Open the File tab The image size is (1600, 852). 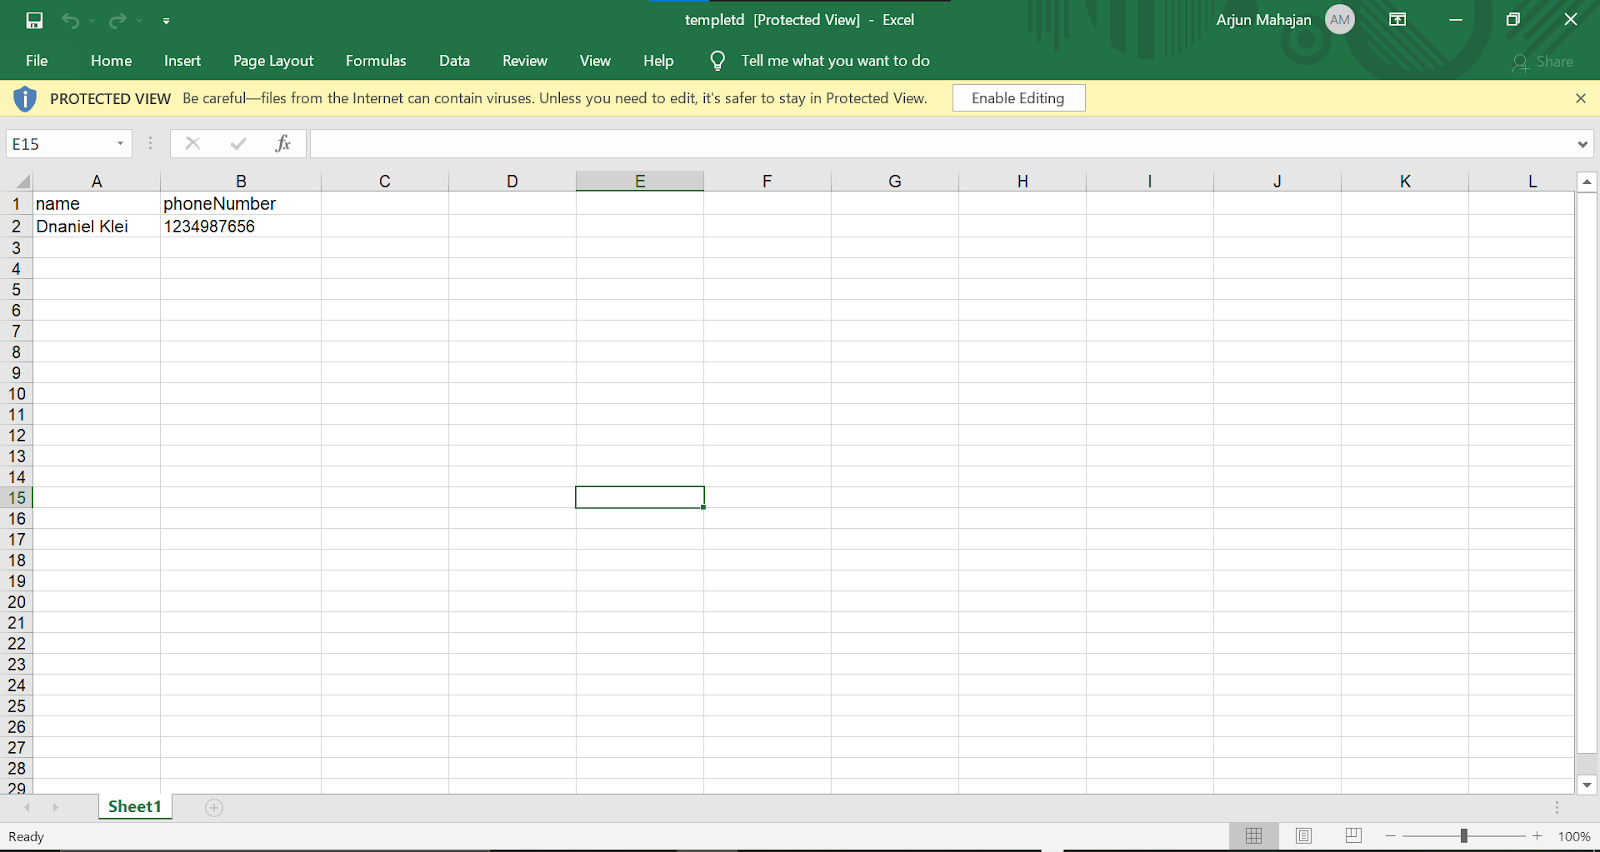(37, 61)
